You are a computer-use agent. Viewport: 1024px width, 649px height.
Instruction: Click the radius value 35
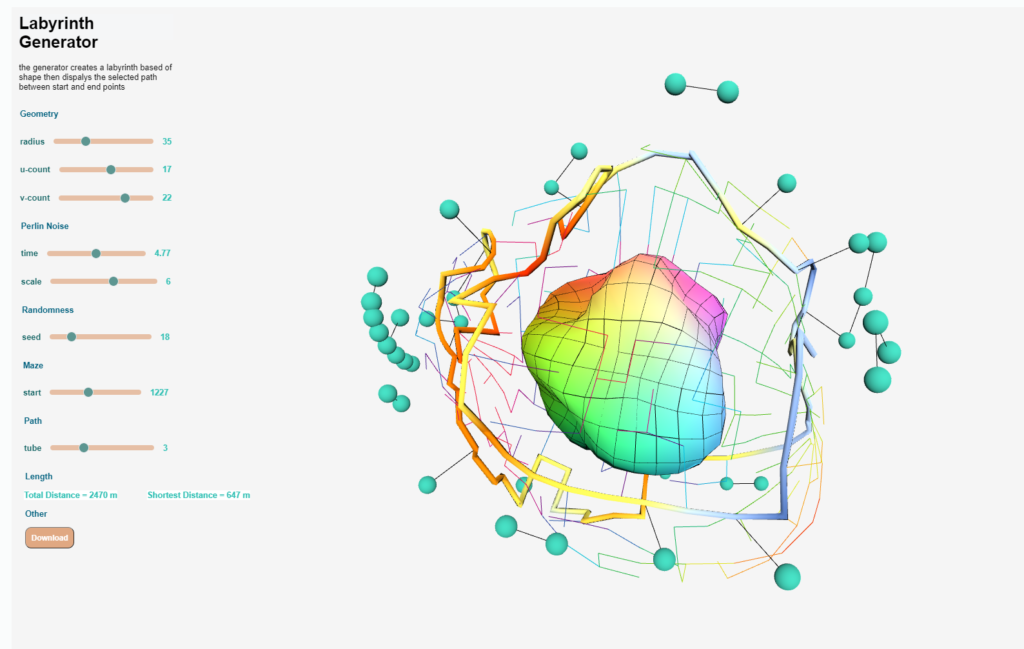(x=167, y=142)
